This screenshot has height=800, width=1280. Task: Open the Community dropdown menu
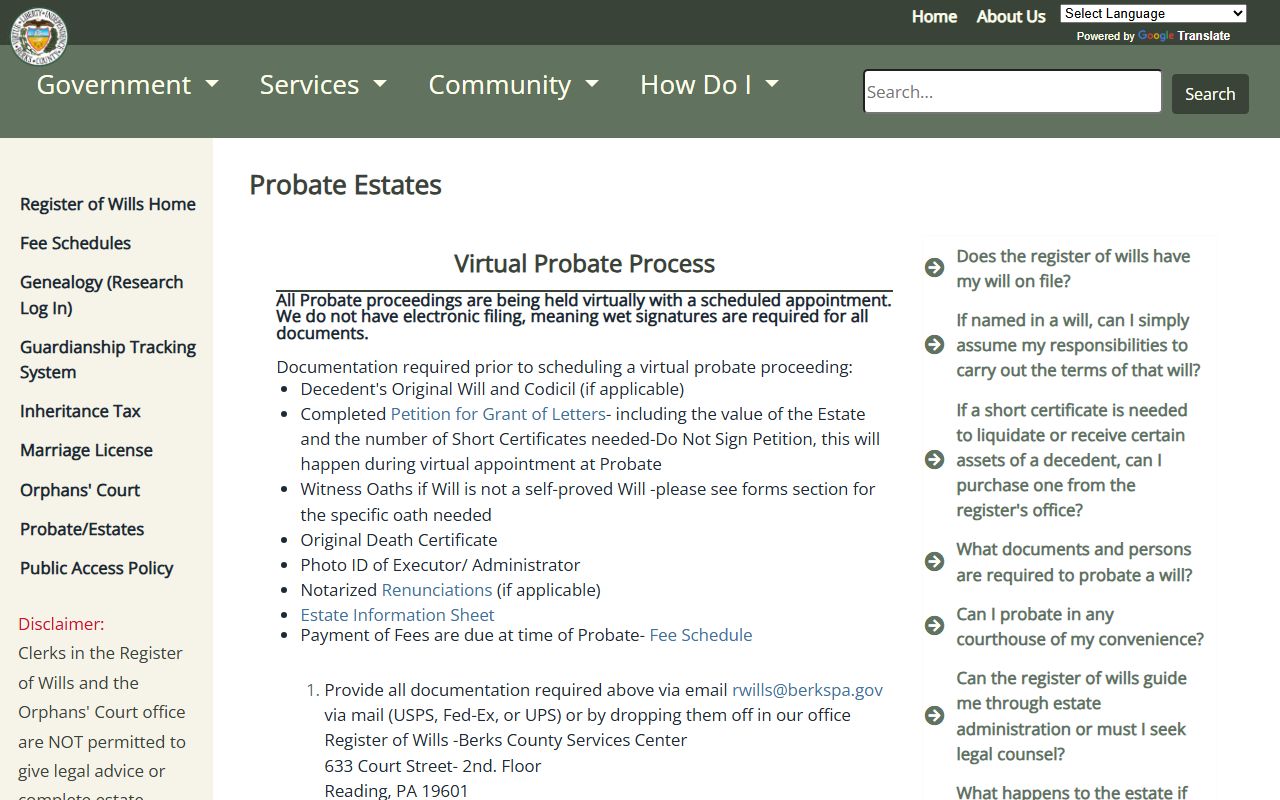[x=513, y=85]
